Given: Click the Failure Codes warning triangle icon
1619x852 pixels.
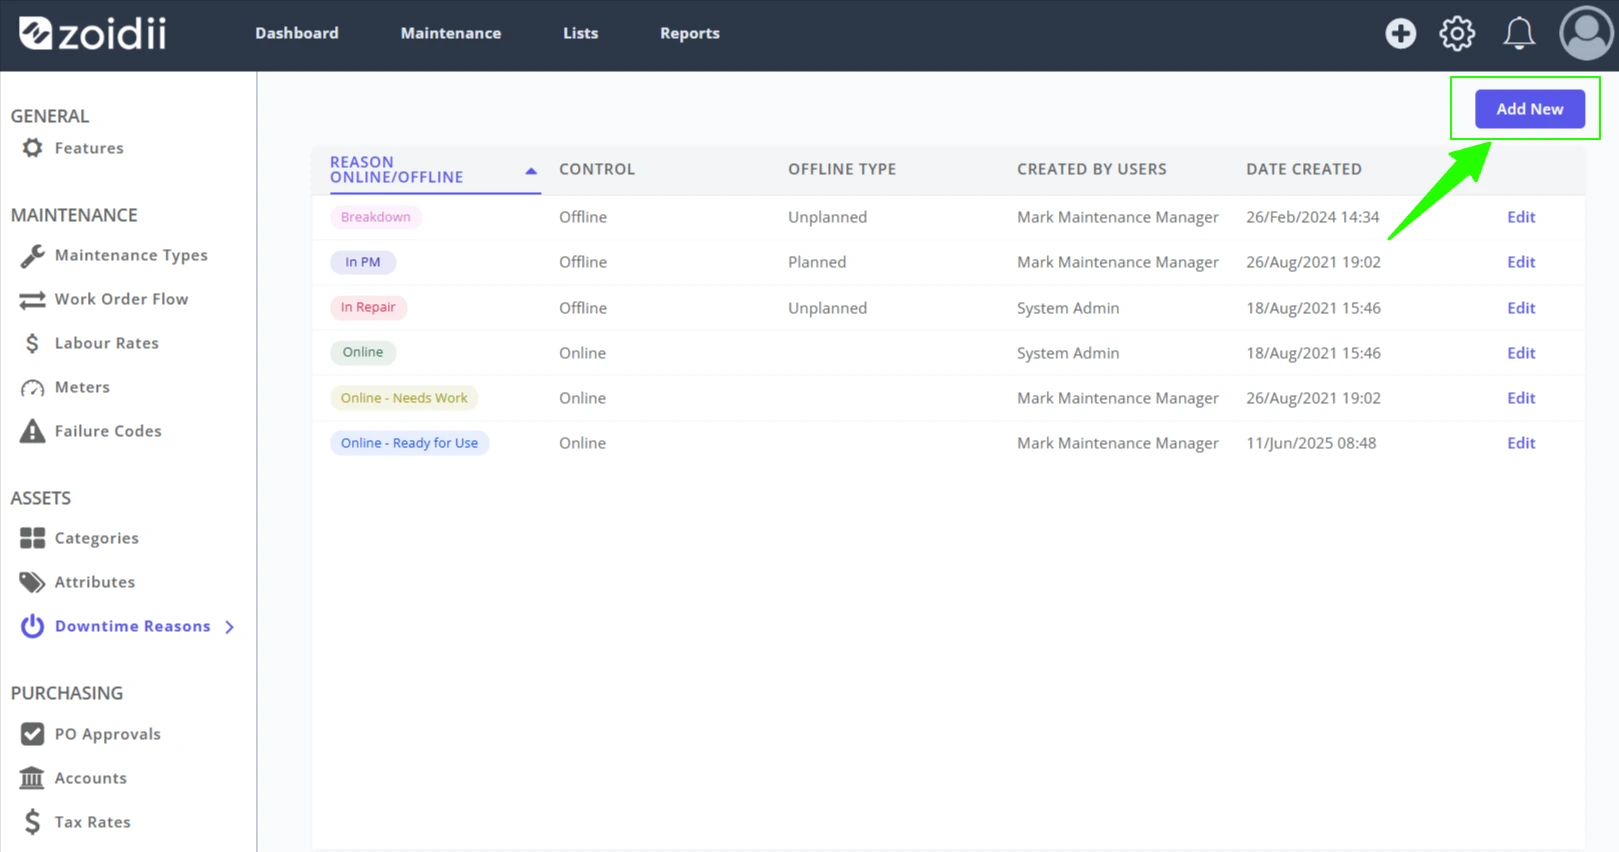Looking at the screenshot, I should coord(32,431).
